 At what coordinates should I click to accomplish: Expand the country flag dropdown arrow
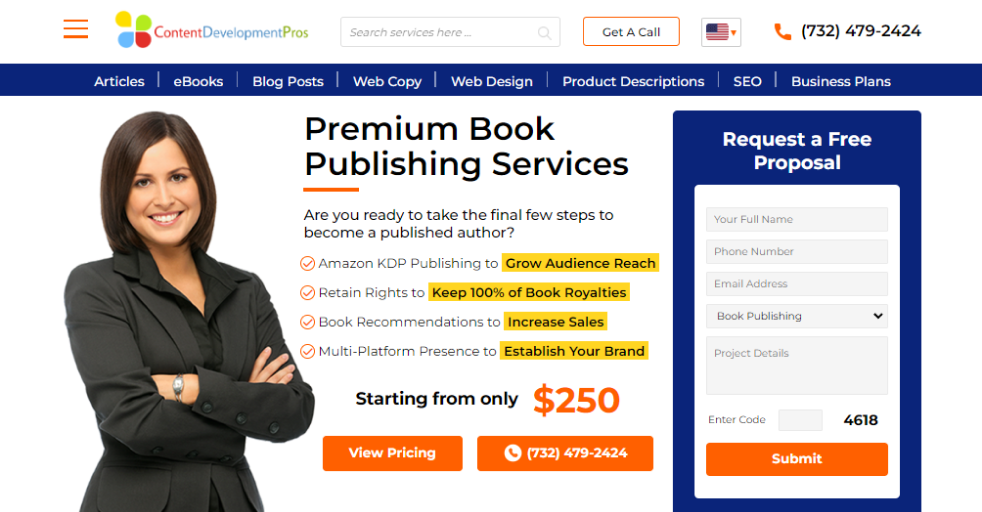[733, 33]
